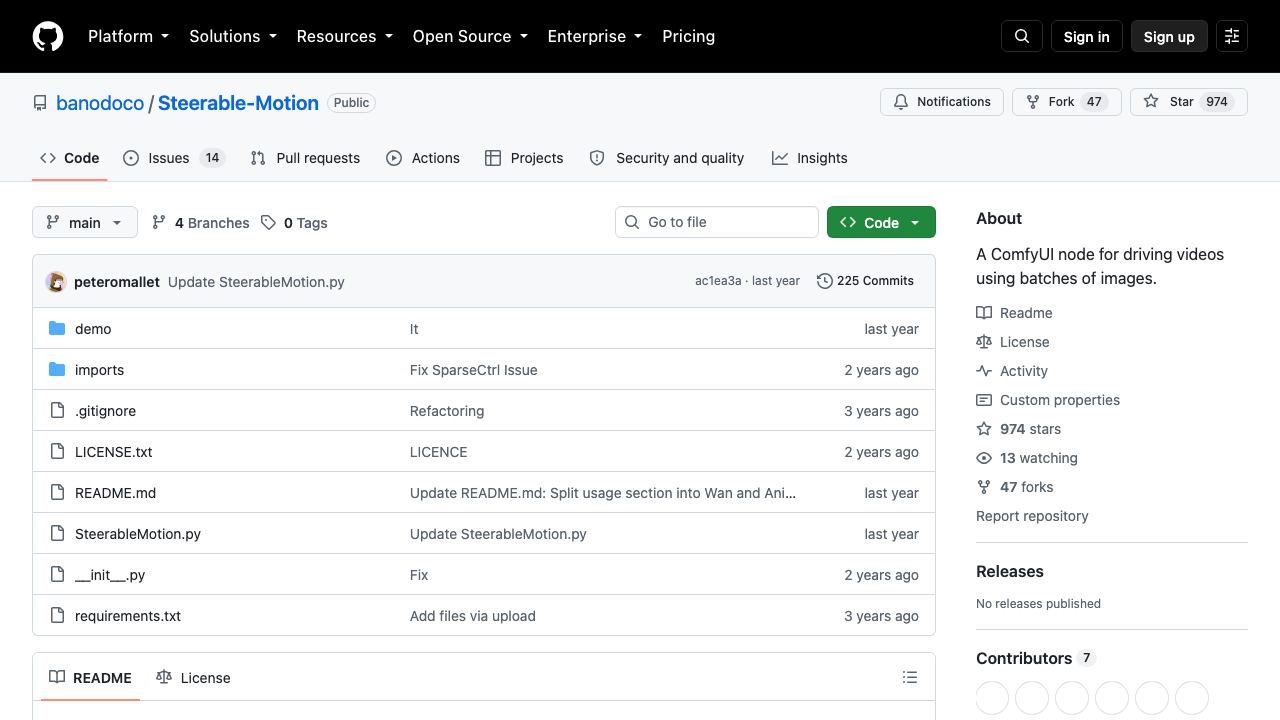This screenshot has height=720, width=1280.
Task: Click the GitHub logo icon
Action: pyautogui.click(x=48, y=36)
